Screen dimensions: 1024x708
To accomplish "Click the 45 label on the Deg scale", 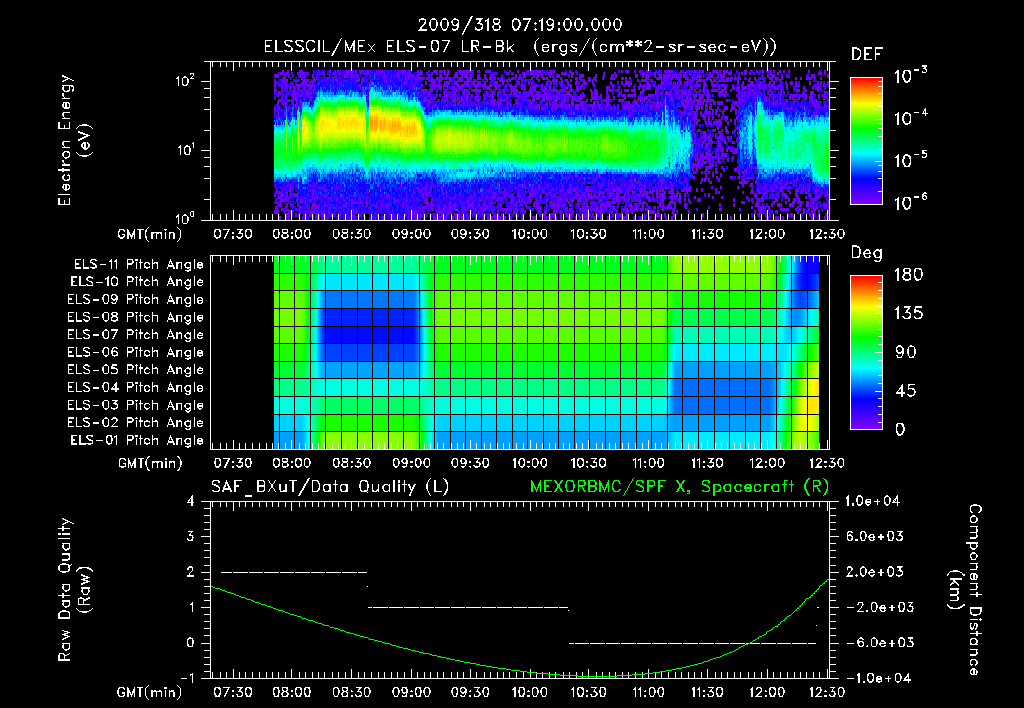I will [x=908, y=391].
